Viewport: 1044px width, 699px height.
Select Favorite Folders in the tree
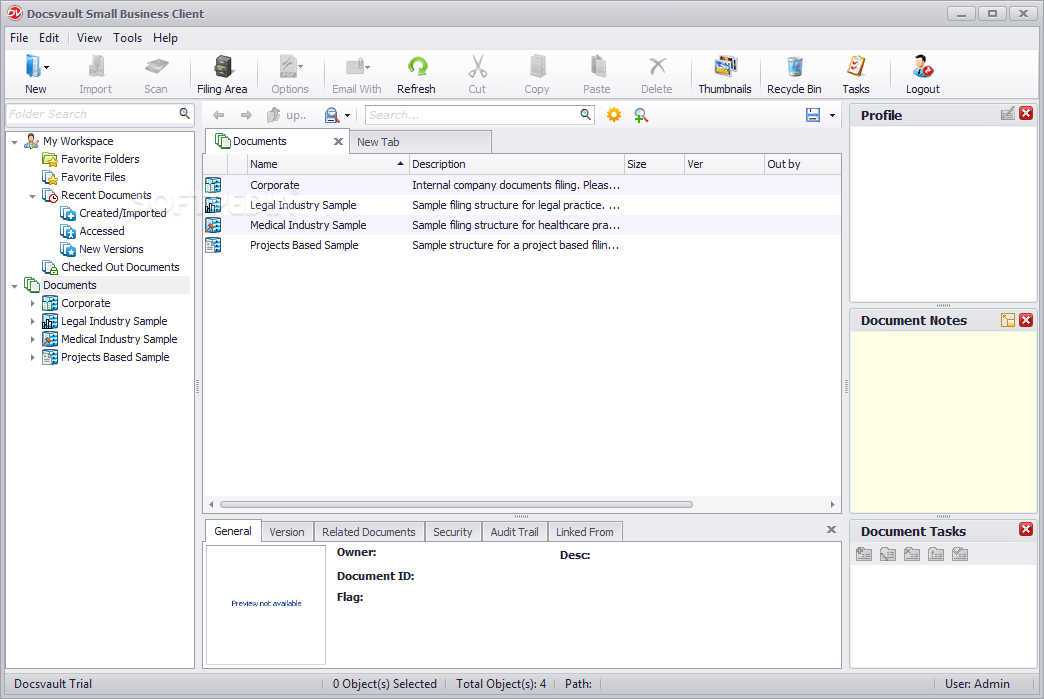pos(100,159)
